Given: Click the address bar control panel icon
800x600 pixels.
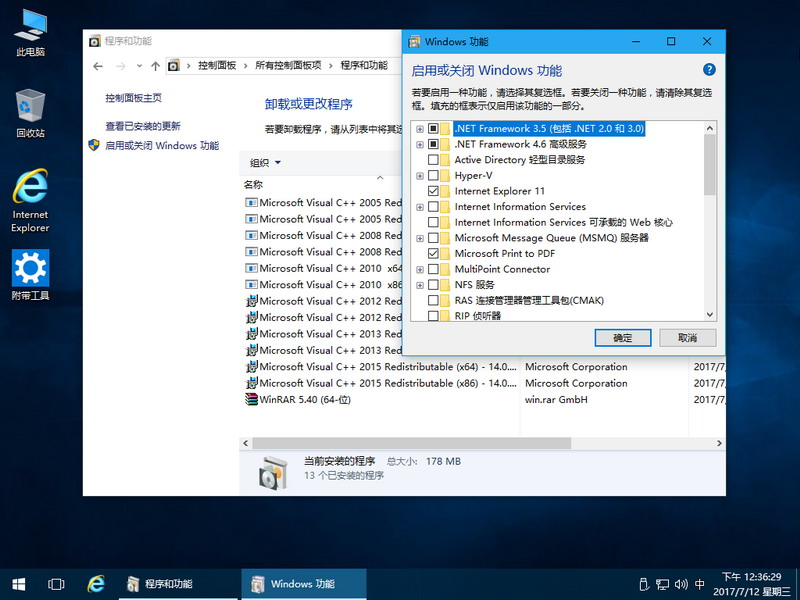Looking at the screenshot, I should coord(174,66).
